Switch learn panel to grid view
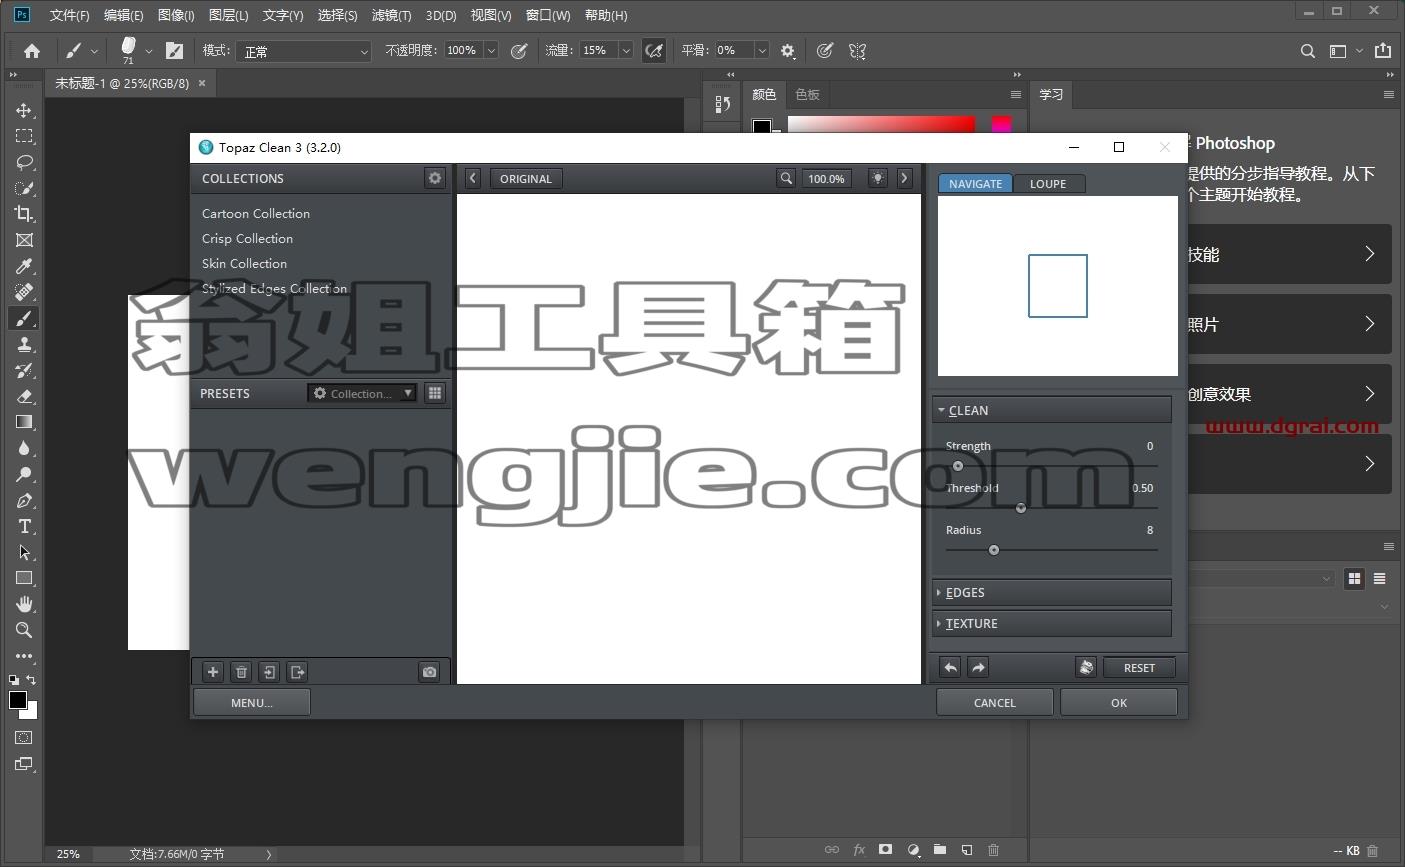1405x867 pixels. [x=1354, y=579]
